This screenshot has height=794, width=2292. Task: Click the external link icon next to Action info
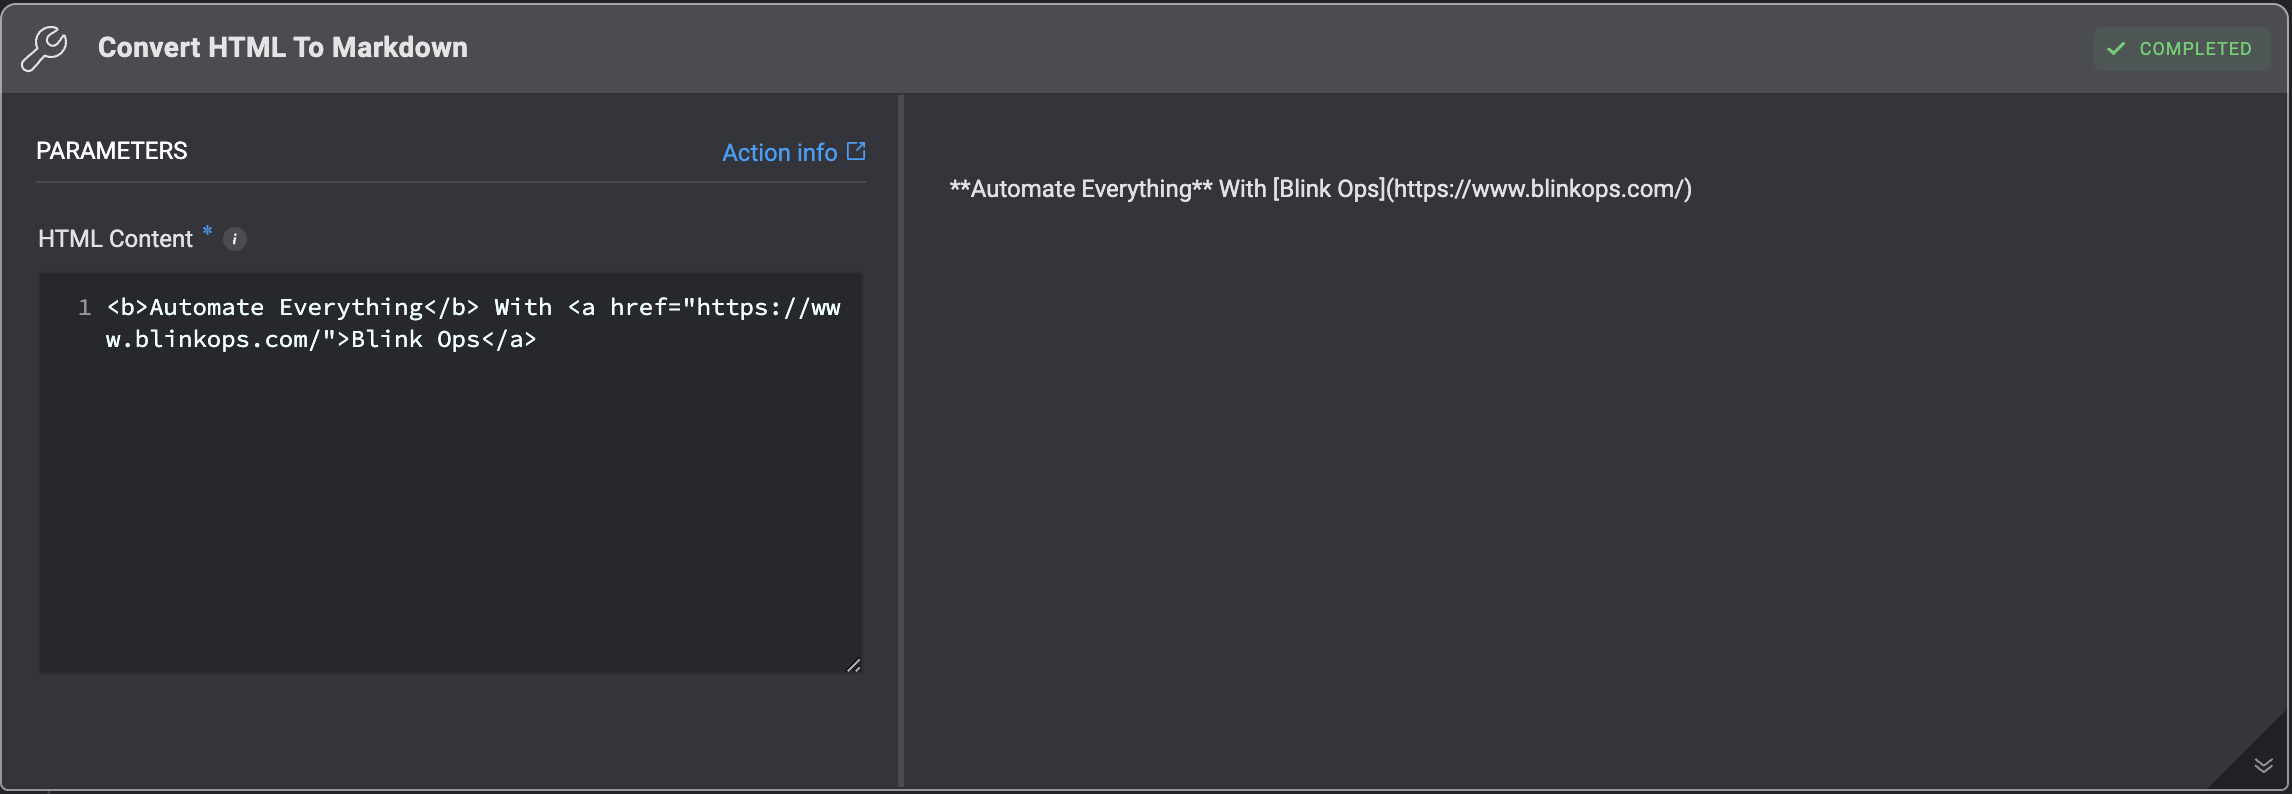(x=856, y=151)
